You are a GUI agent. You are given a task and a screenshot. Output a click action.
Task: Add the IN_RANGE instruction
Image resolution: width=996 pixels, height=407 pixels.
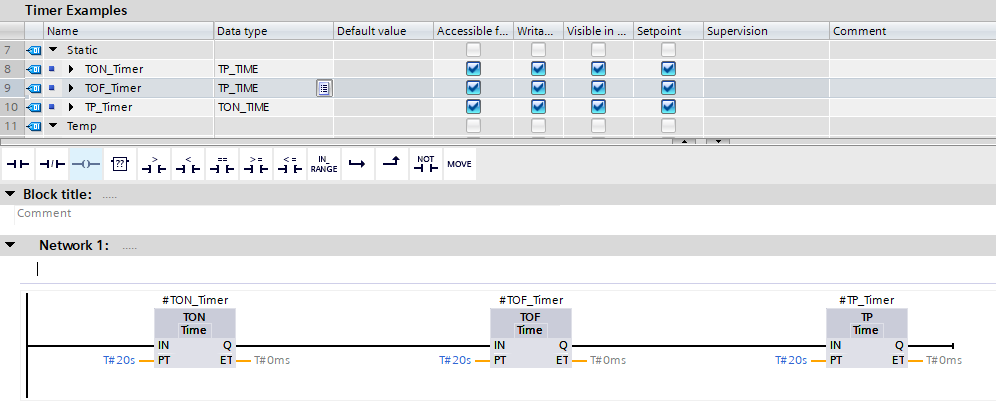(323, 163)
